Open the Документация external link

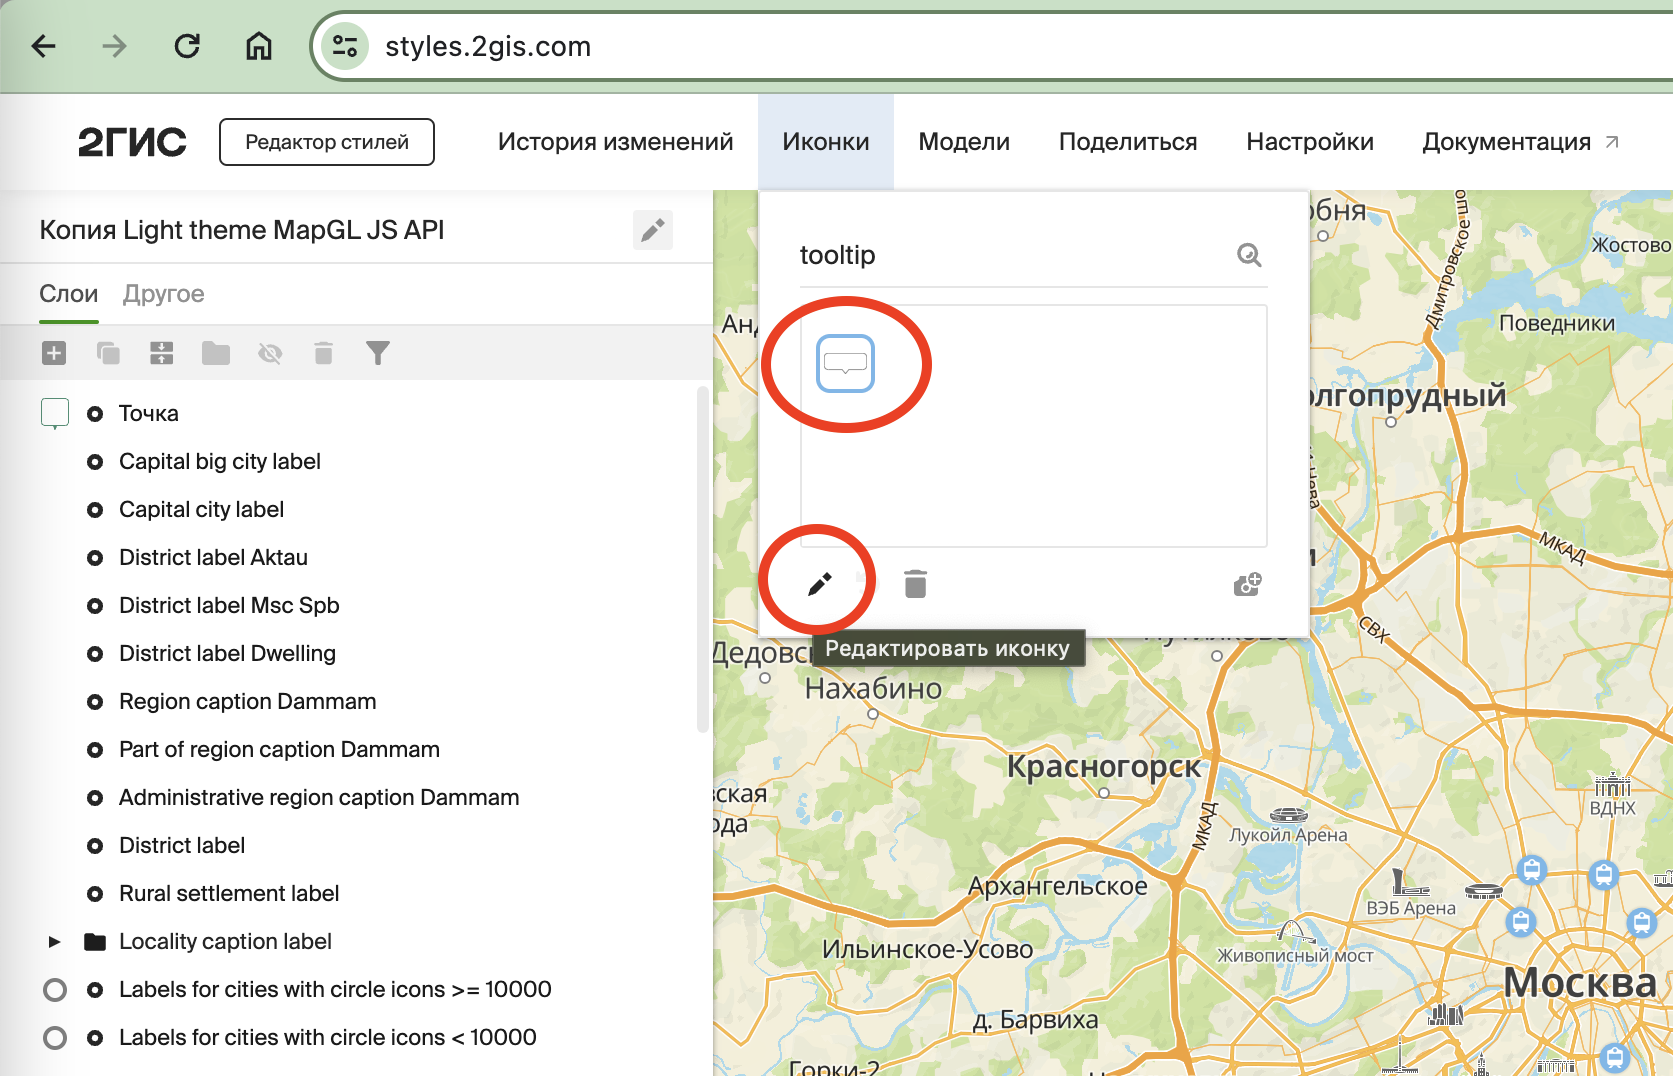(x=1520, y=142)
